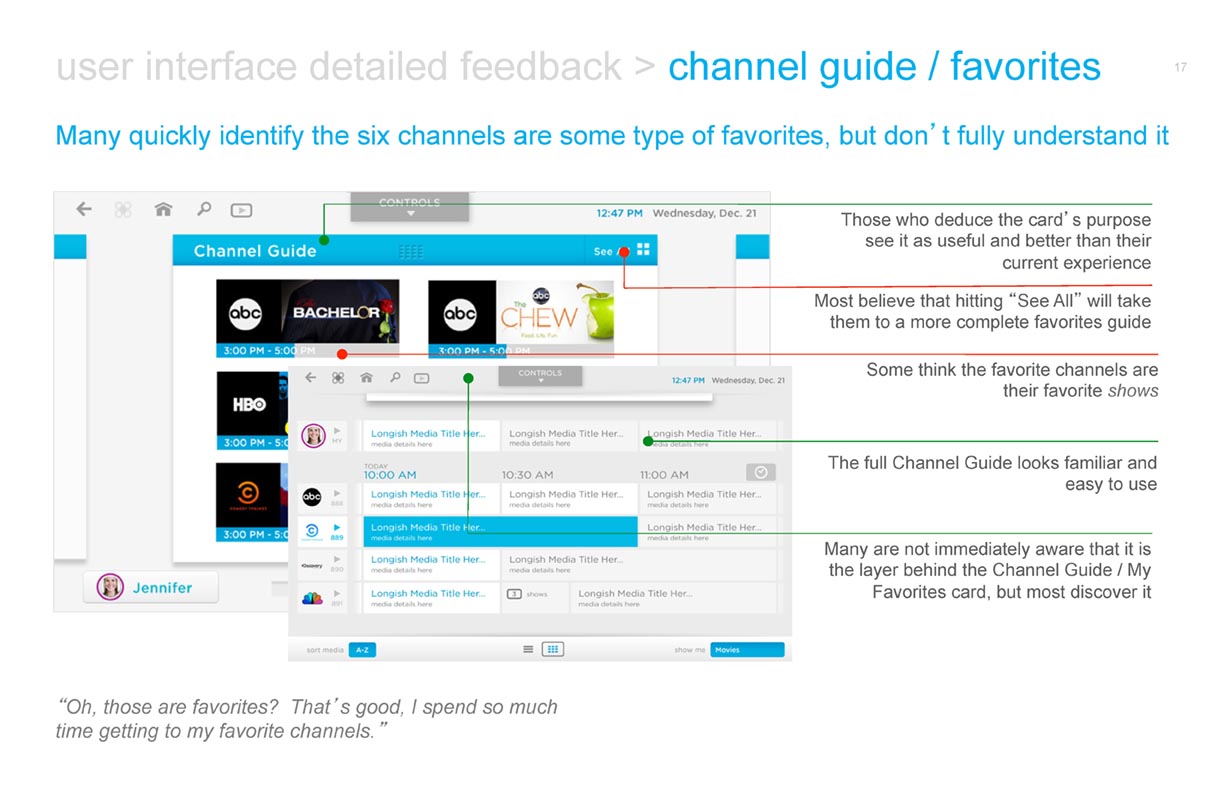The height and width of the screenshot is (792, 1224).
Task: Click the profile avatar in the MY row
Action: (x=313, y=436)
